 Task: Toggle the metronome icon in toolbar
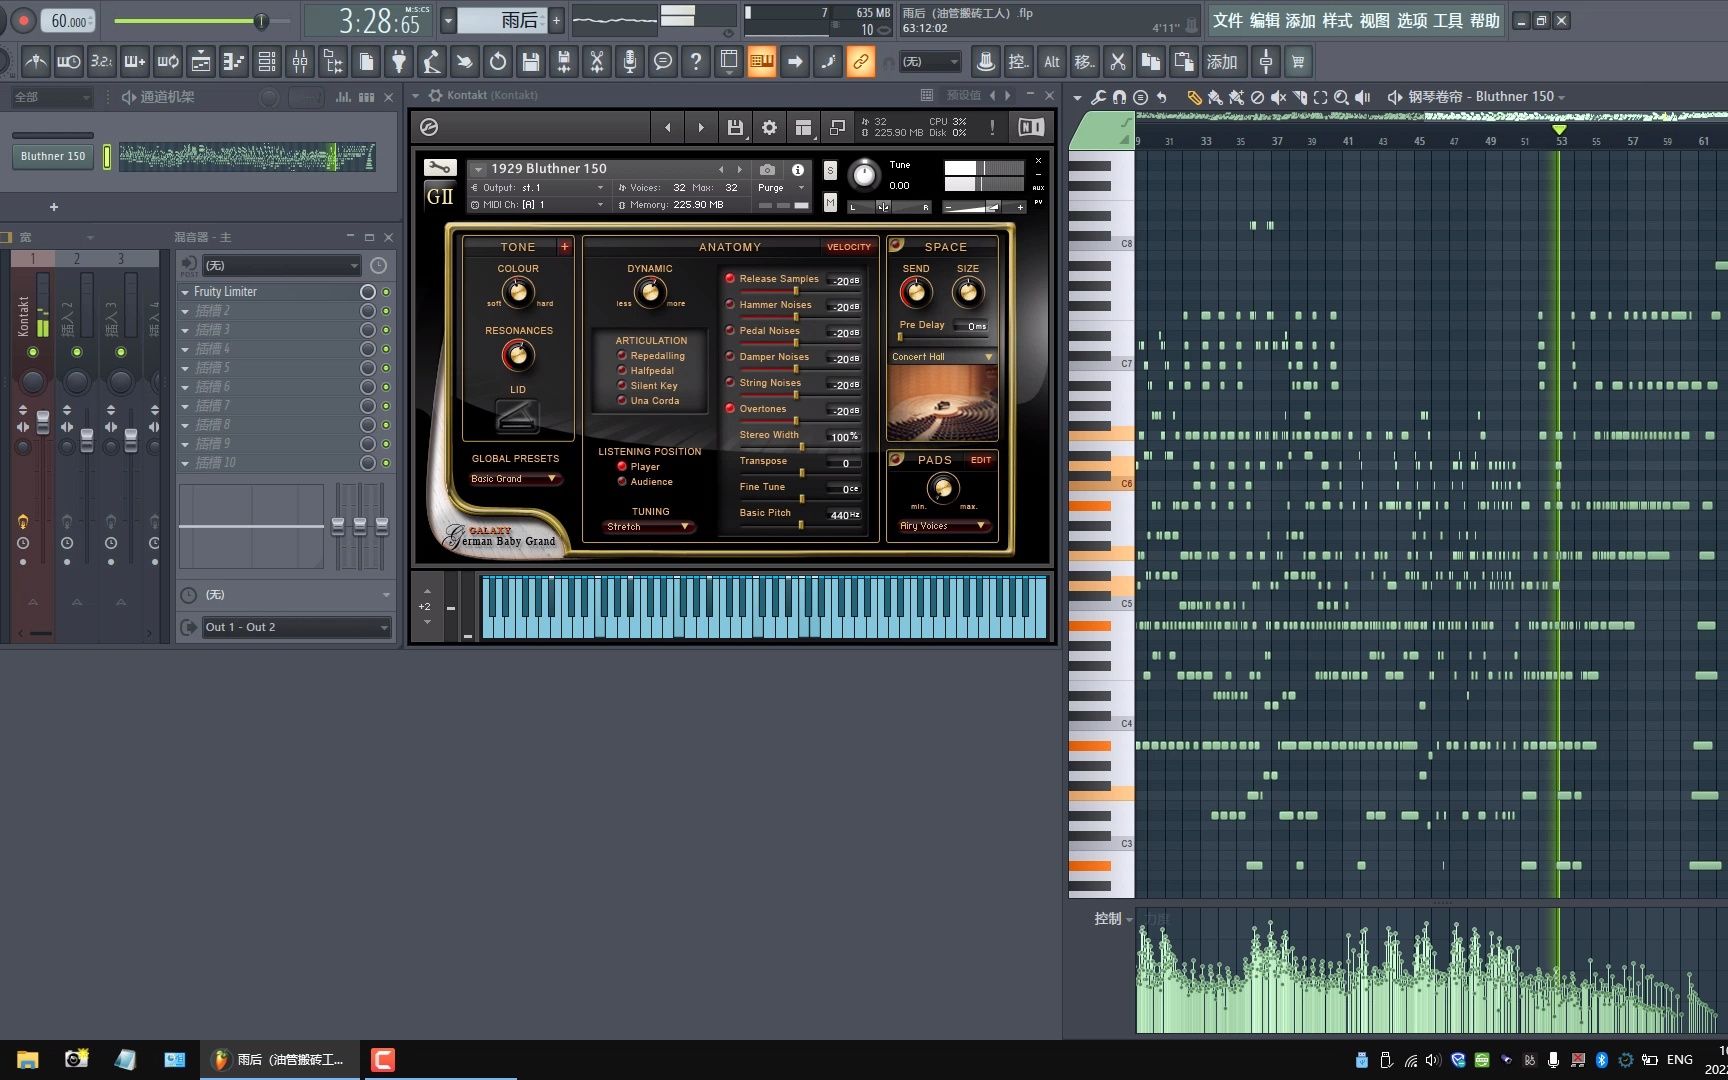pos(36,62)
